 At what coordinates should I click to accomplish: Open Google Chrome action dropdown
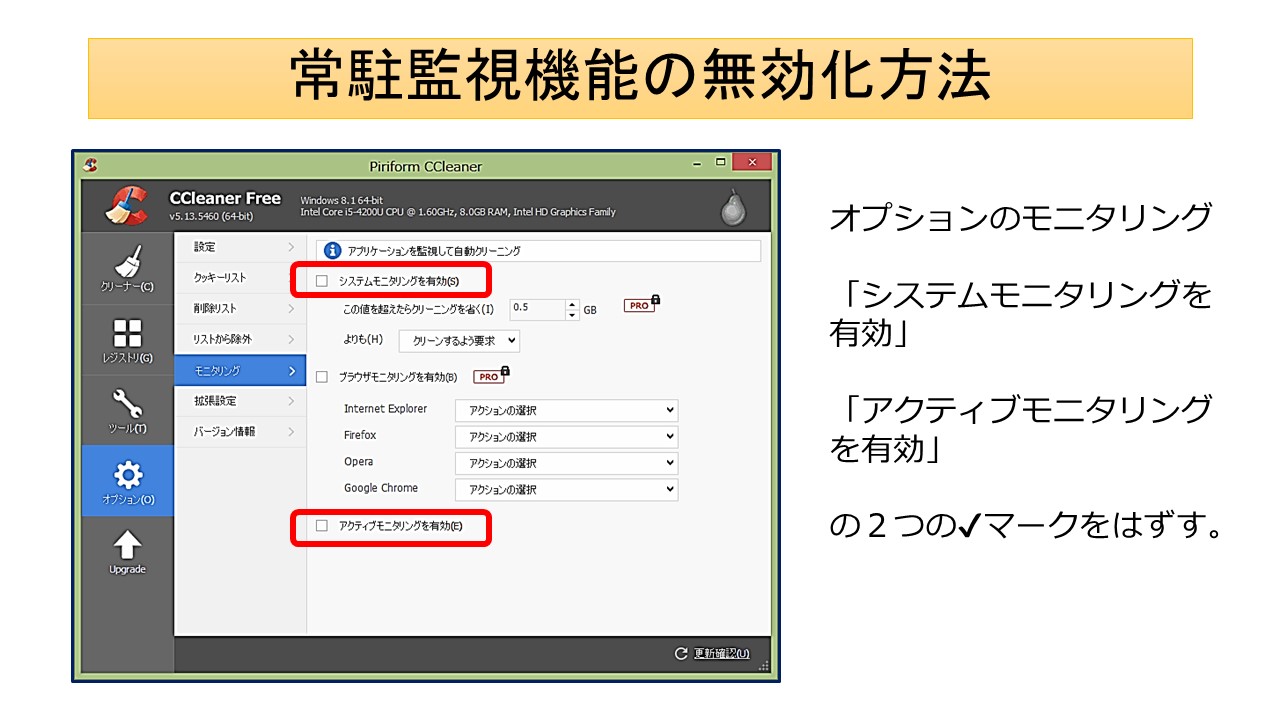coord(566,490)
